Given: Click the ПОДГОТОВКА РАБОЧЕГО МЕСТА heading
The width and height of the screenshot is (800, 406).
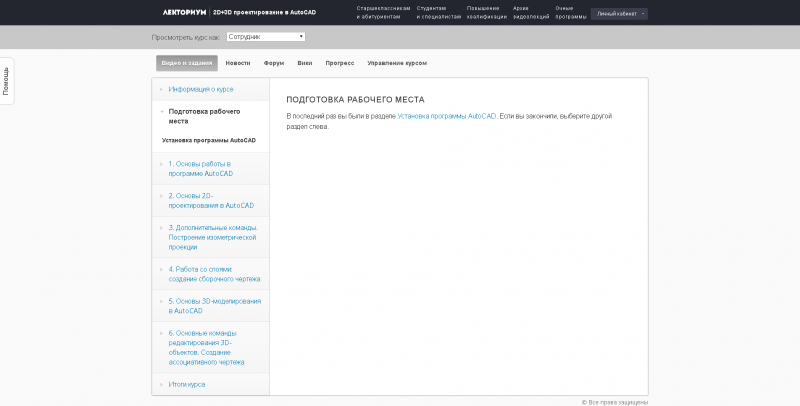Looking at the screenshot, I should [x=355, y=99].
